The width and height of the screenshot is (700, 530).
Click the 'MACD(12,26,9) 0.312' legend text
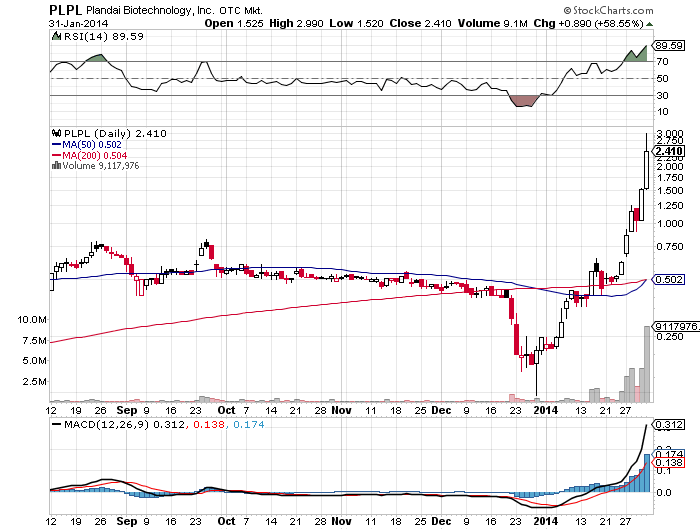[124, 425]
